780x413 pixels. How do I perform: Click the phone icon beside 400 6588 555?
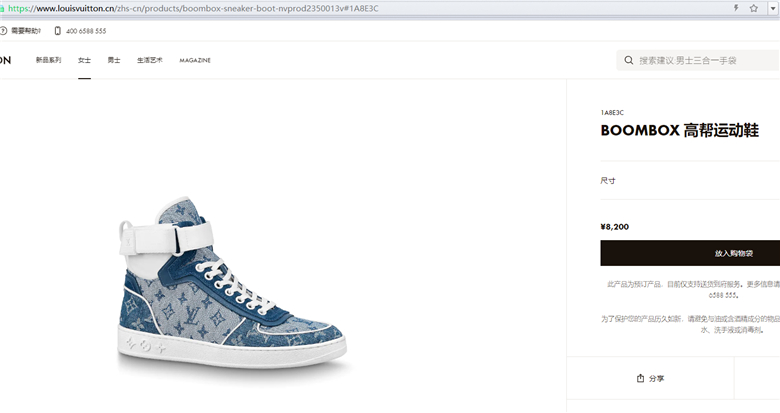pyautogui.click(x=58, y=31)
